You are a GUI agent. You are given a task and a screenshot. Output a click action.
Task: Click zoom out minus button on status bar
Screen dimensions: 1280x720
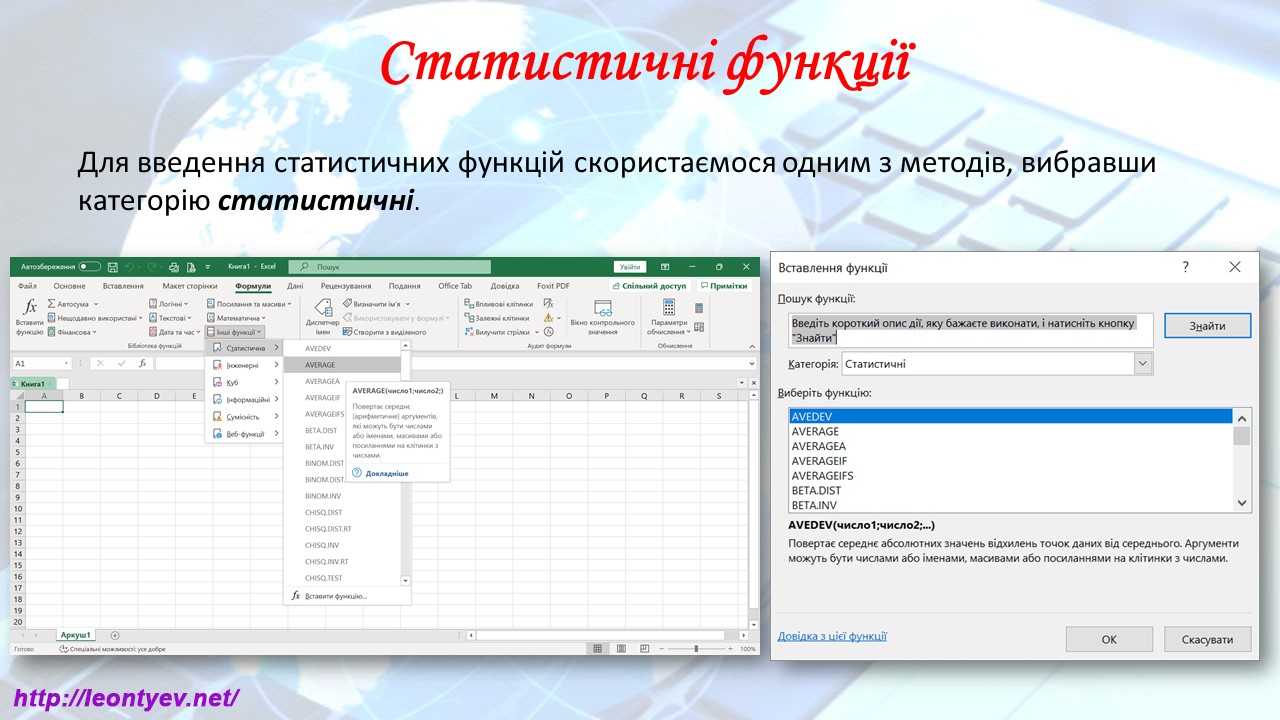[x=661, y=649]
